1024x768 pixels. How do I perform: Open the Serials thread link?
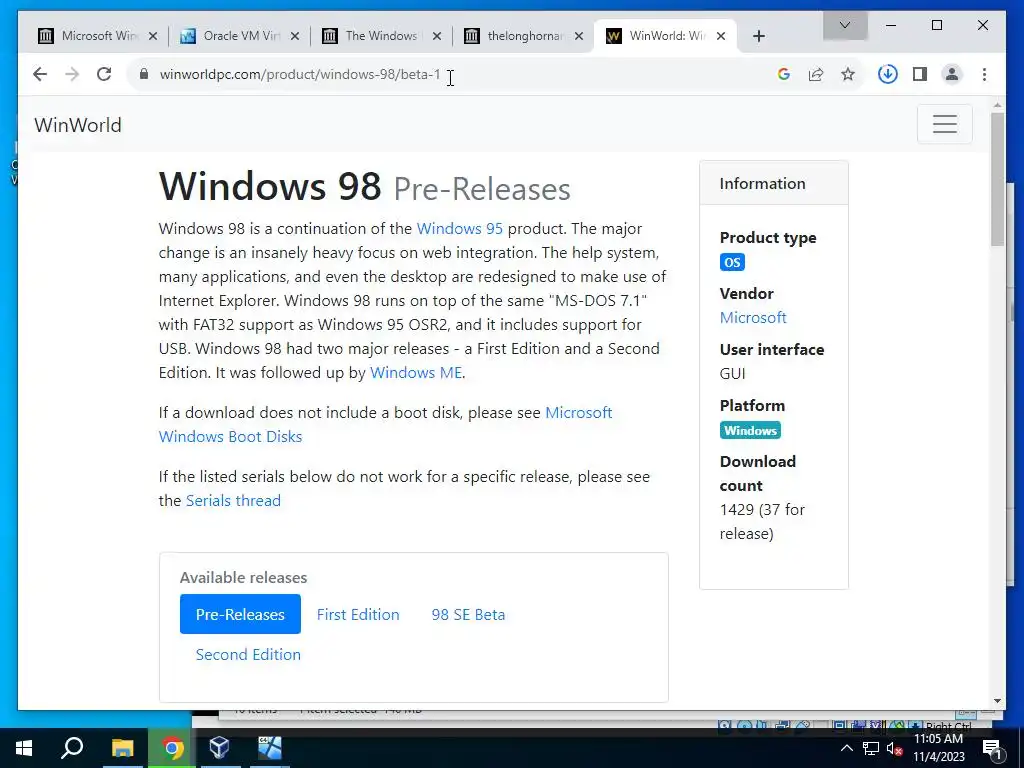[233, 500]
